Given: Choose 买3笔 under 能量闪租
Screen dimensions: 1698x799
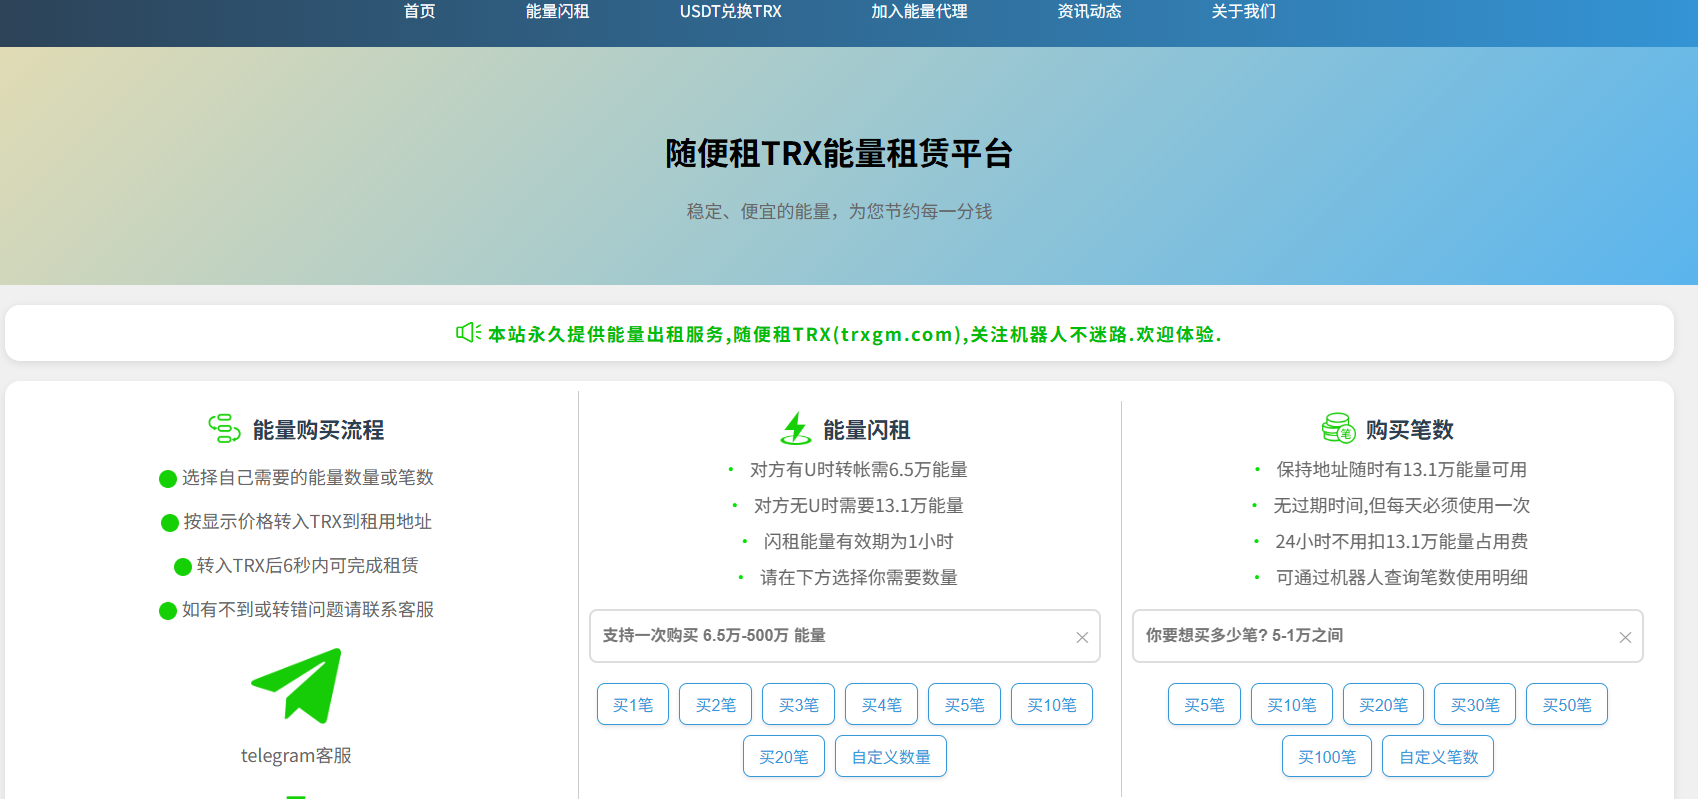Looking at the screenshot, I should pos(799,704).
